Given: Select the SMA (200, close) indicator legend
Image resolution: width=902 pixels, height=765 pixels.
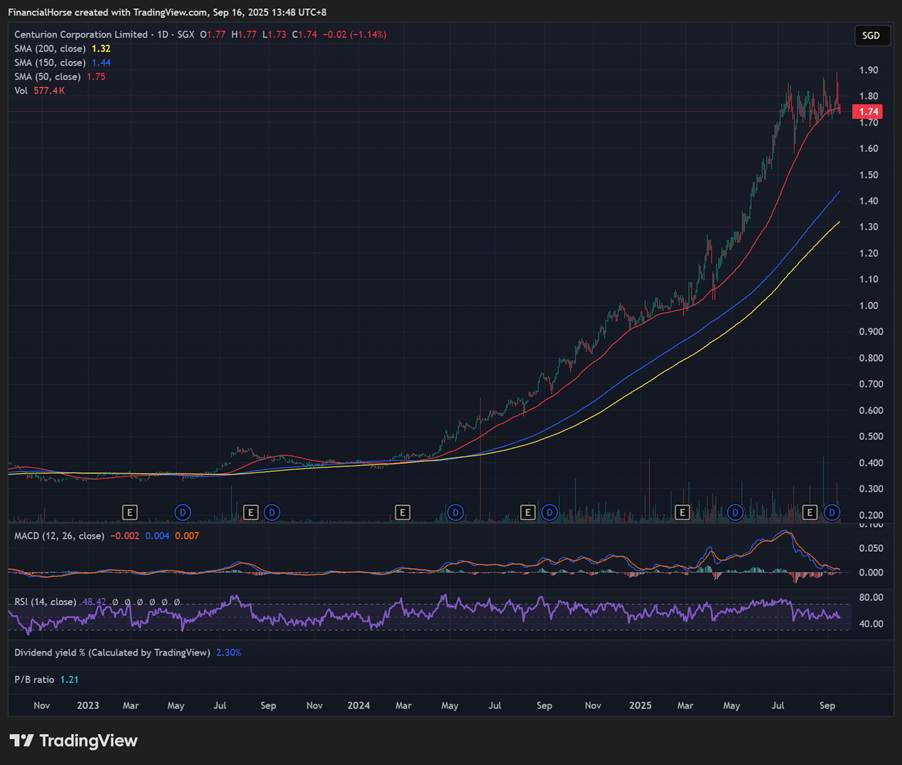Looking at the screenshot, I should coord(50,49).
